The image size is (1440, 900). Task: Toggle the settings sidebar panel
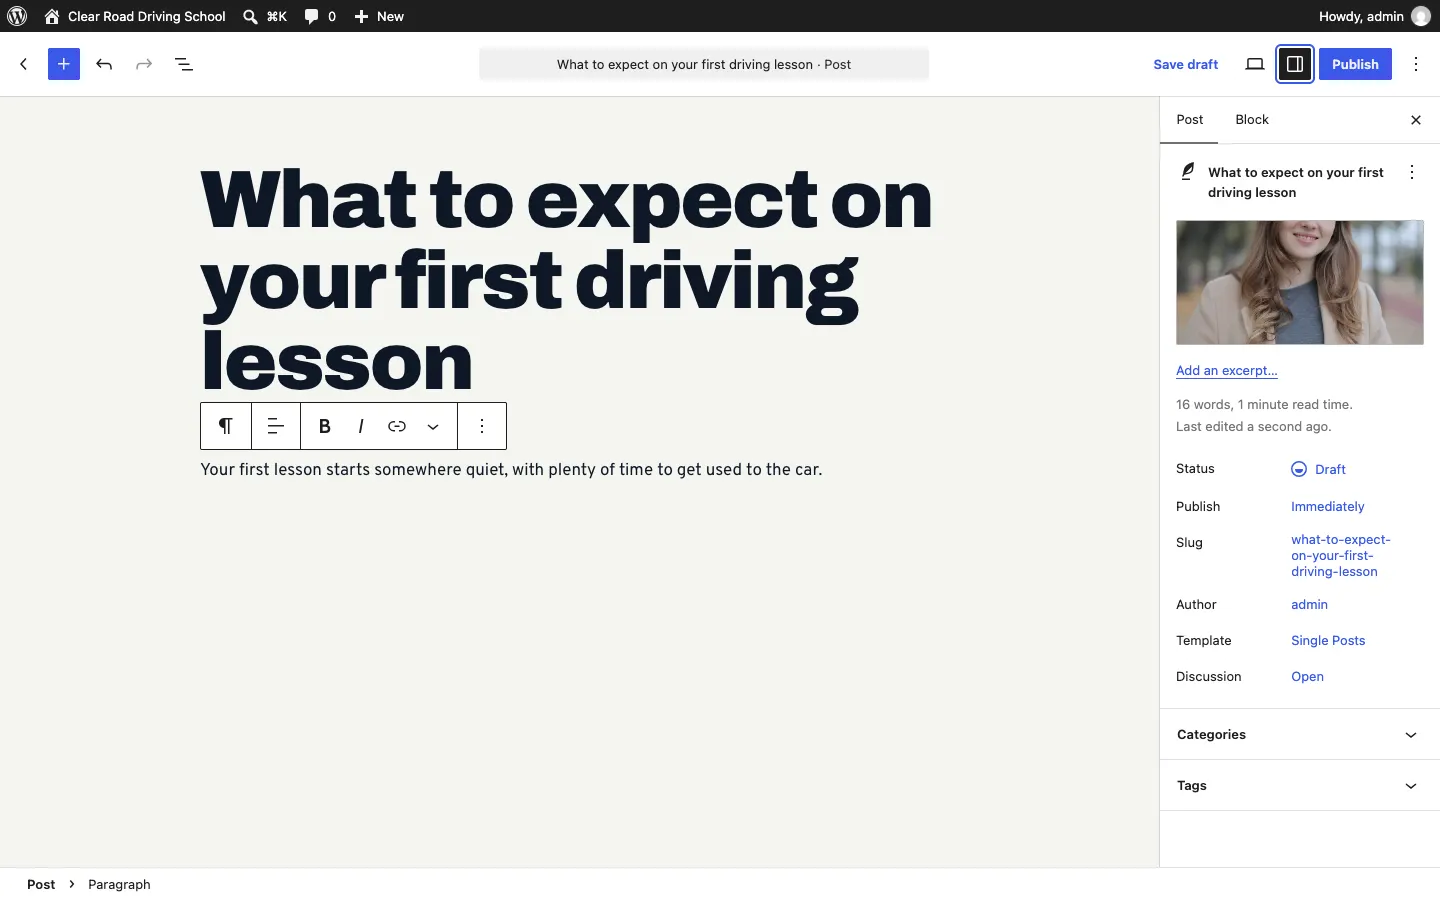tap(1295, 64)
